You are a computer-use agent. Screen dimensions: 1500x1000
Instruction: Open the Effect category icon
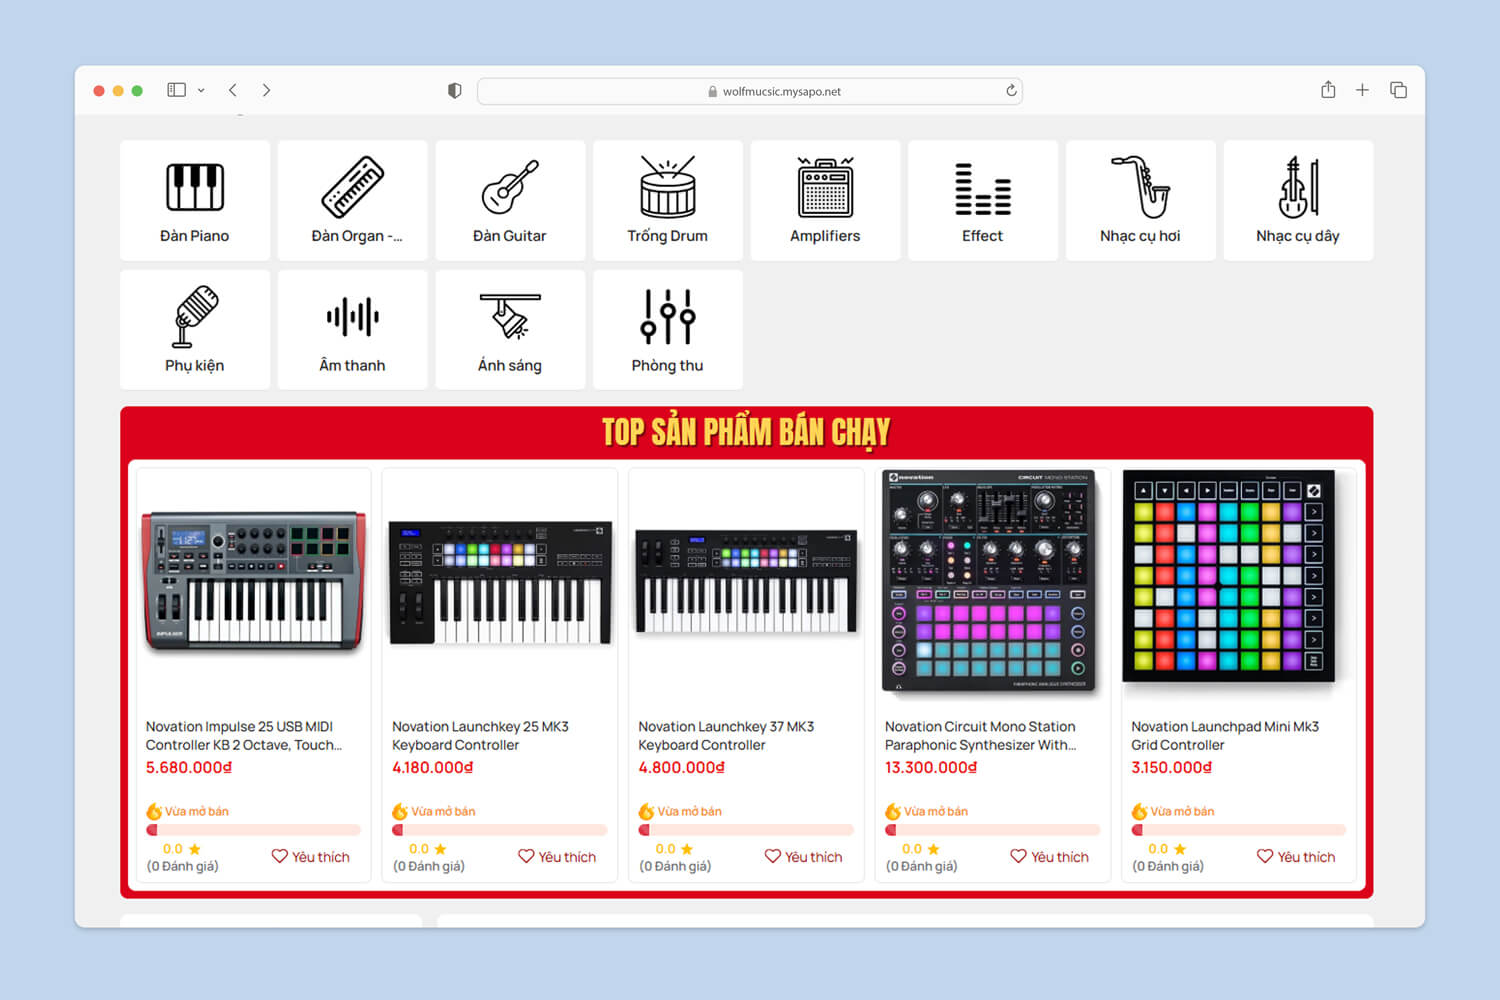[x=983, y=189]
